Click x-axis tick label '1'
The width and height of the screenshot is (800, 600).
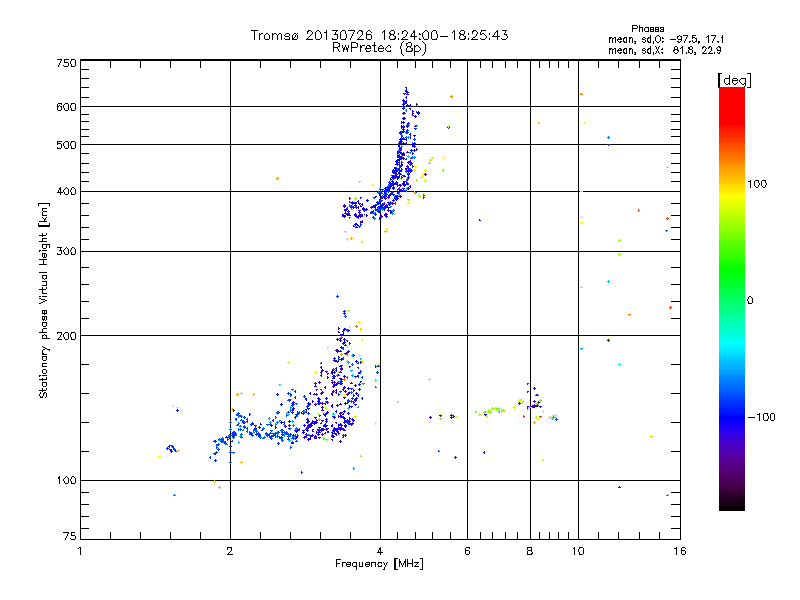click(80, 551)
